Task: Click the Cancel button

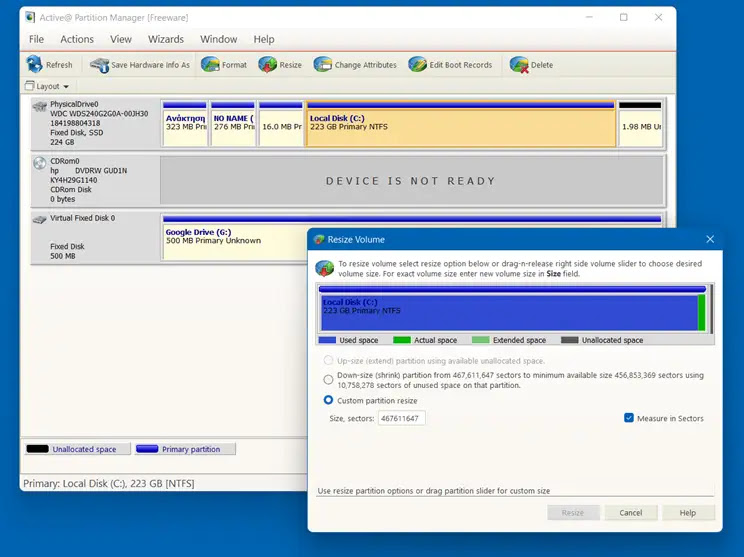Action: (x=631, y=513)
